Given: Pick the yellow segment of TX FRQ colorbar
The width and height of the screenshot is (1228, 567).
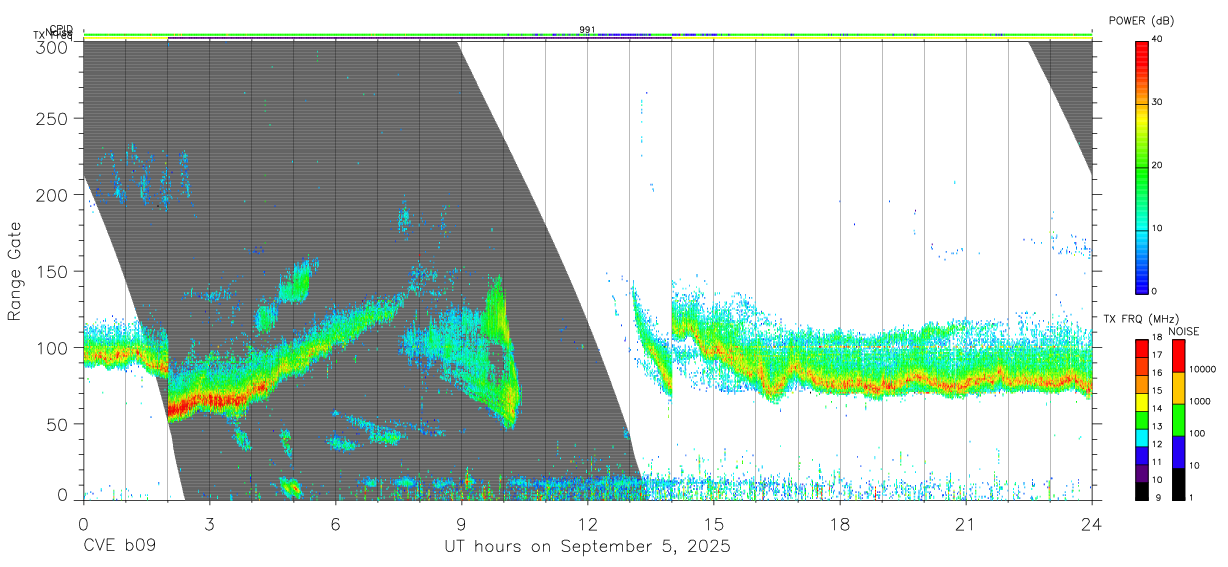Looking at the screenshot, I should [x=1142, y=400].
